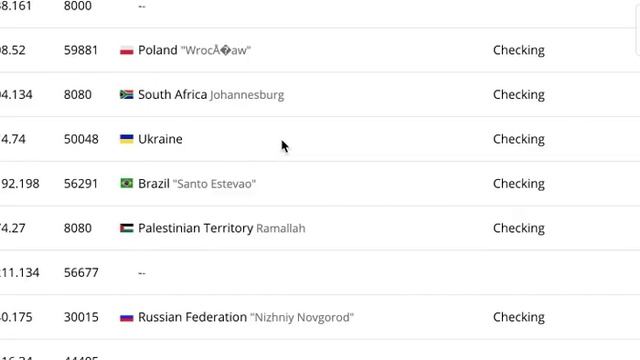Image resolution: width=640 pixels, height=360 pixels.
Task: Click Russian Federation "Nizhniy Novgorod" location
Action: click(x=246, y=317)
